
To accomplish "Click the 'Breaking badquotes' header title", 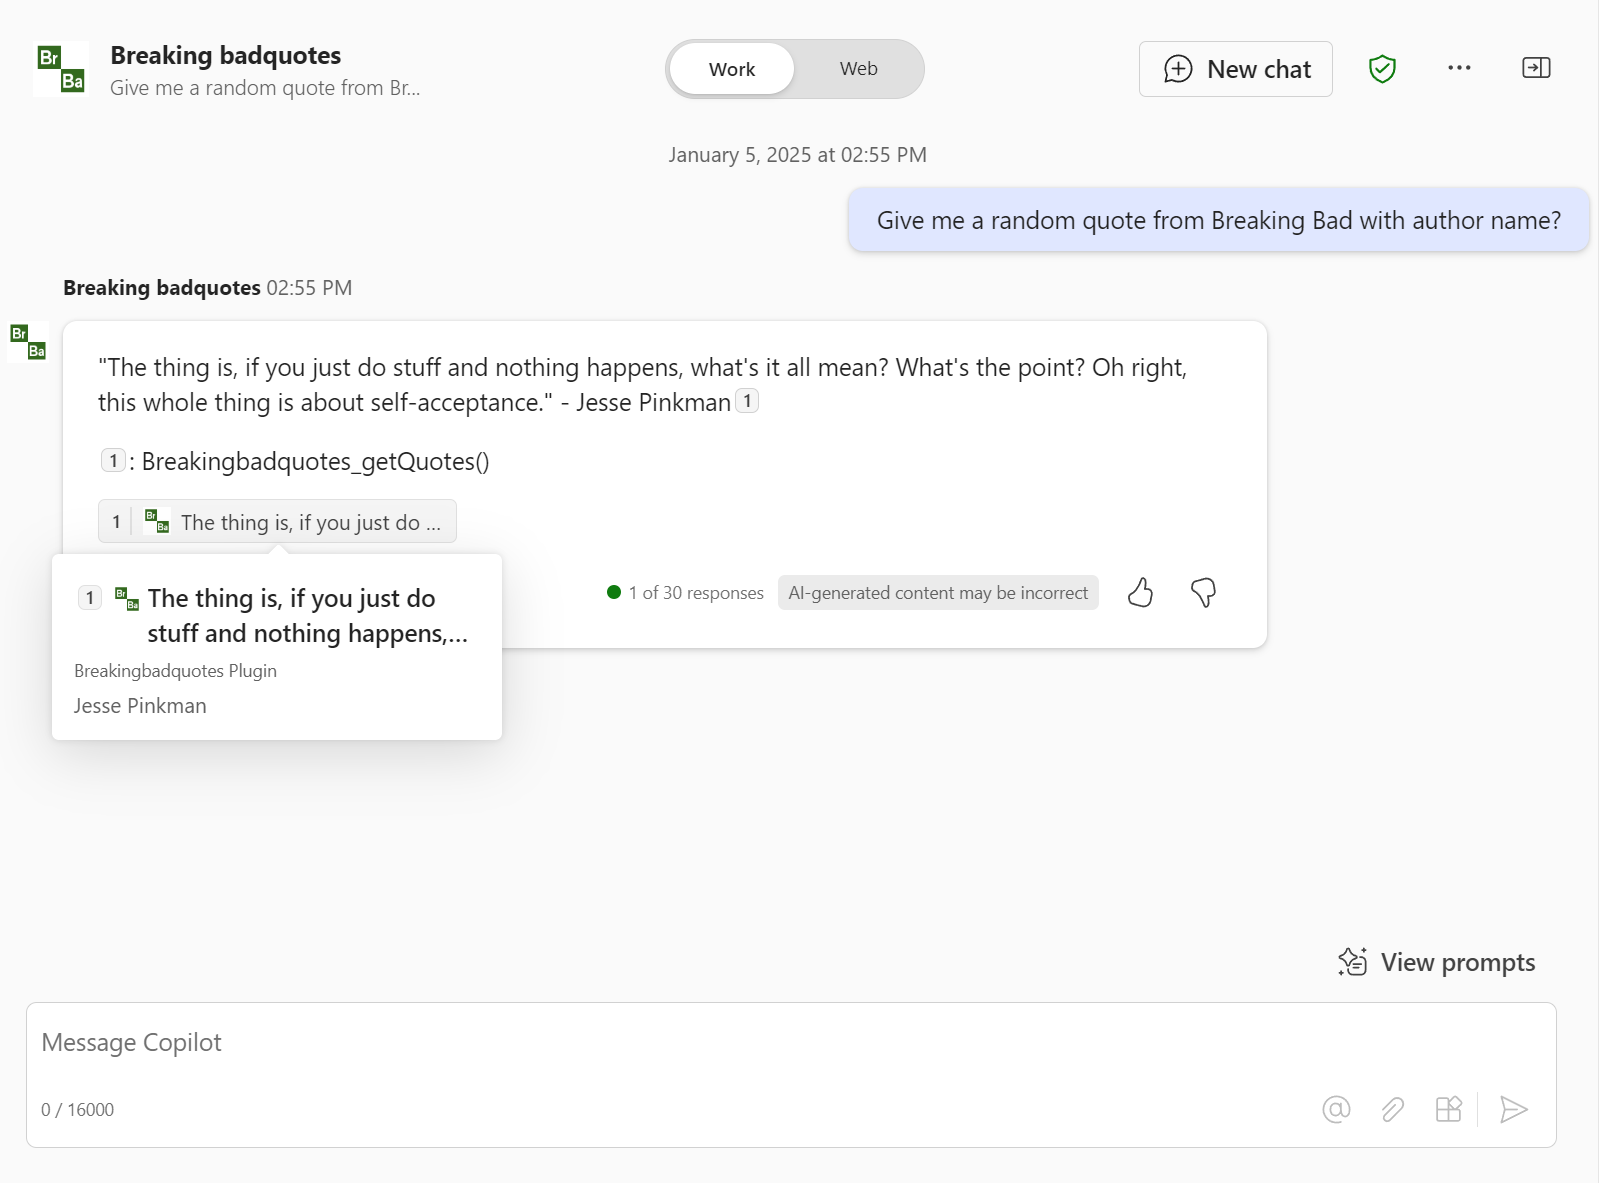I will (x=226, y=55).
